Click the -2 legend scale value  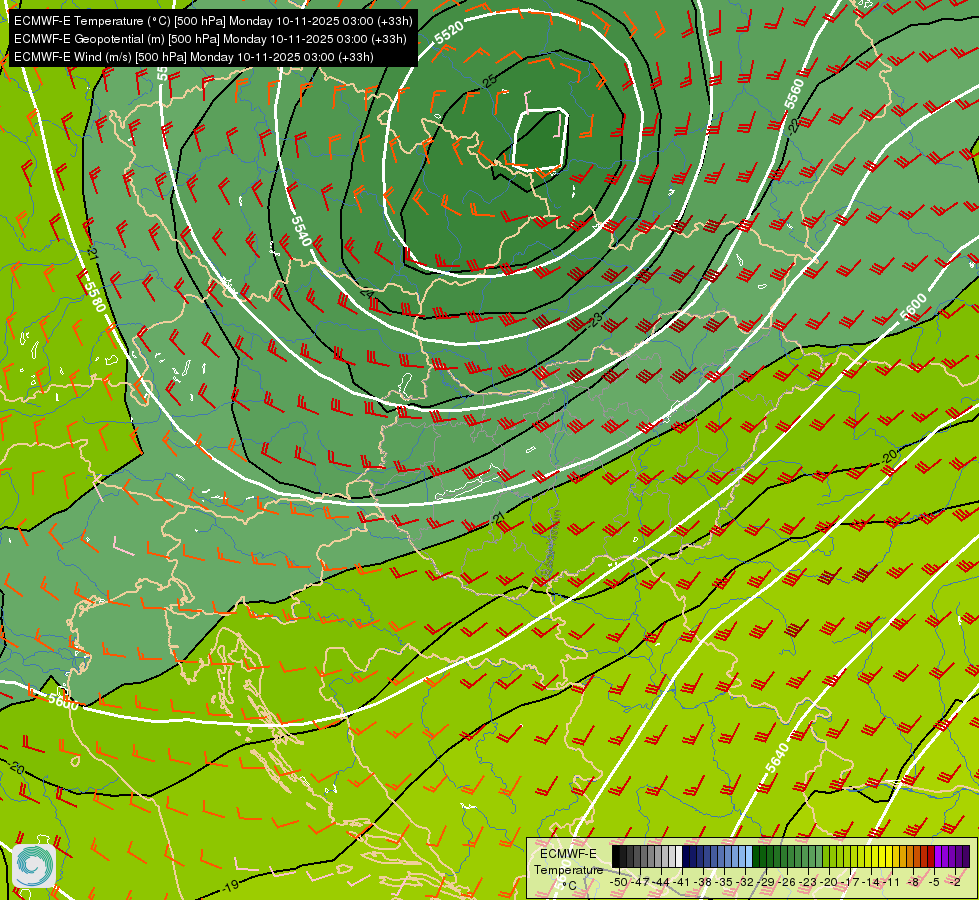click(955, 882)
